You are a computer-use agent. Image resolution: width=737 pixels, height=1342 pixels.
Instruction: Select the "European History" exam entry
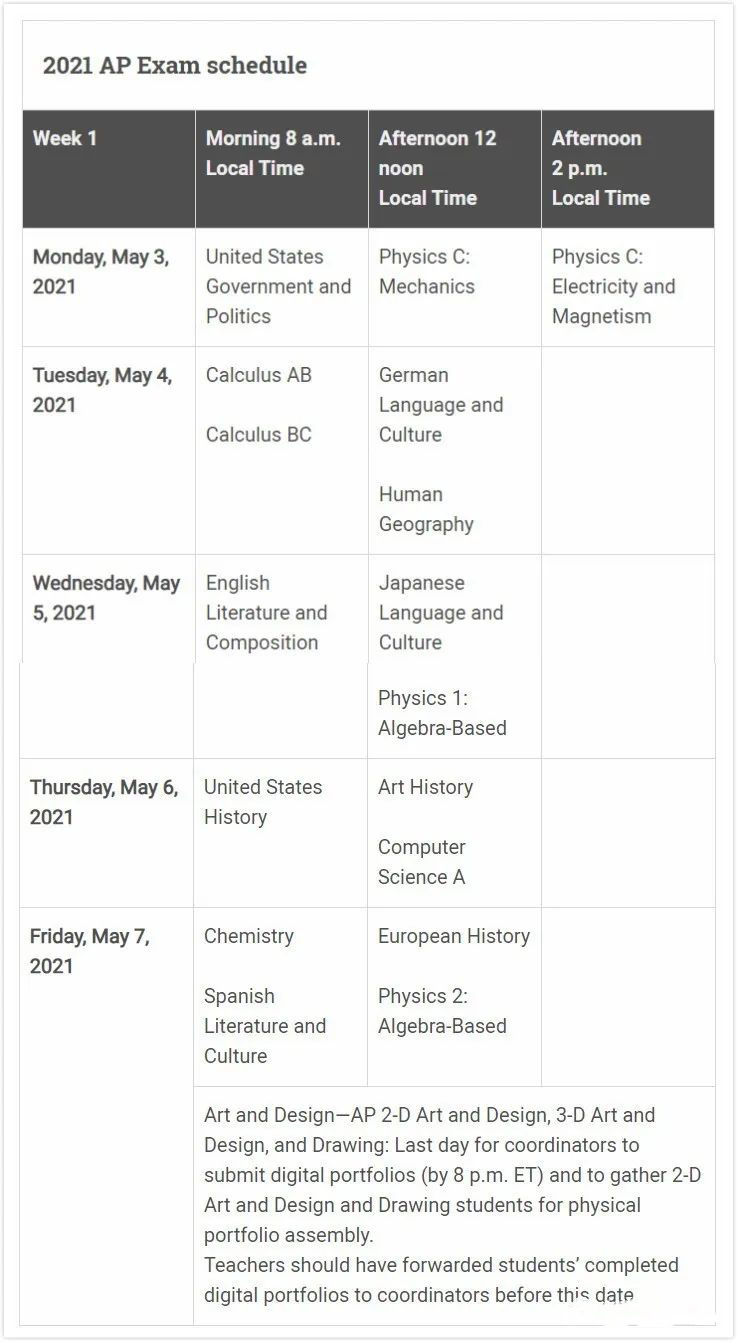coord(454,936)
